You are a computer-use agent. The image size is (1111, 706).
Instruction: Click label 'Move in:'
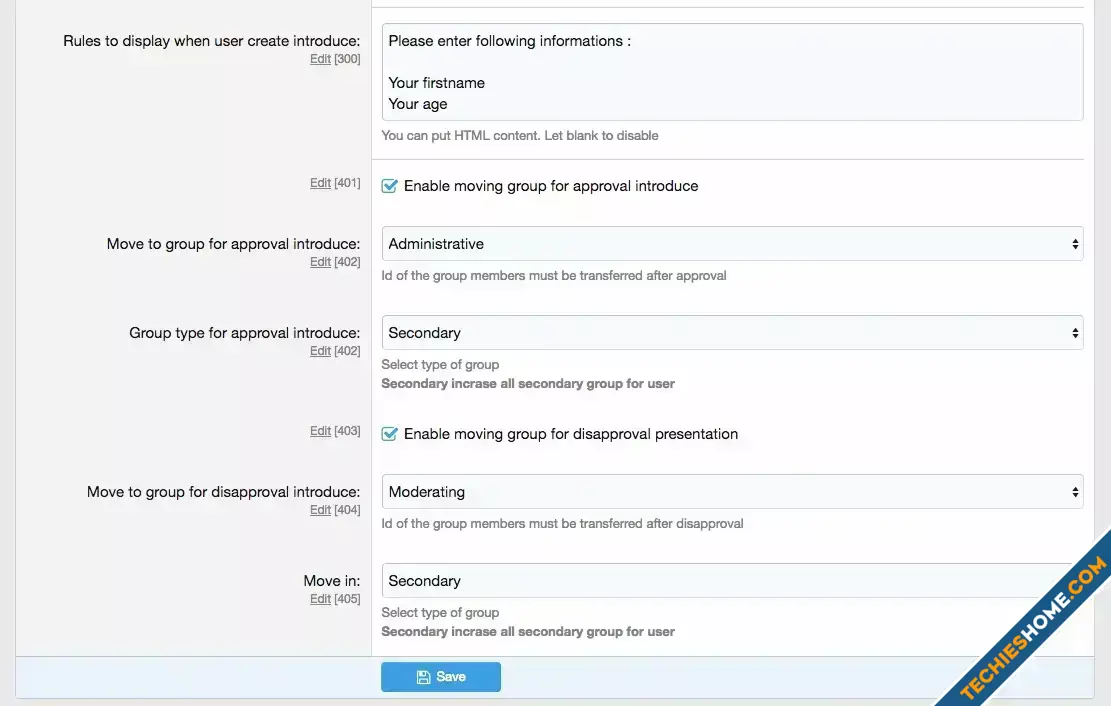(x=332, y=581)
